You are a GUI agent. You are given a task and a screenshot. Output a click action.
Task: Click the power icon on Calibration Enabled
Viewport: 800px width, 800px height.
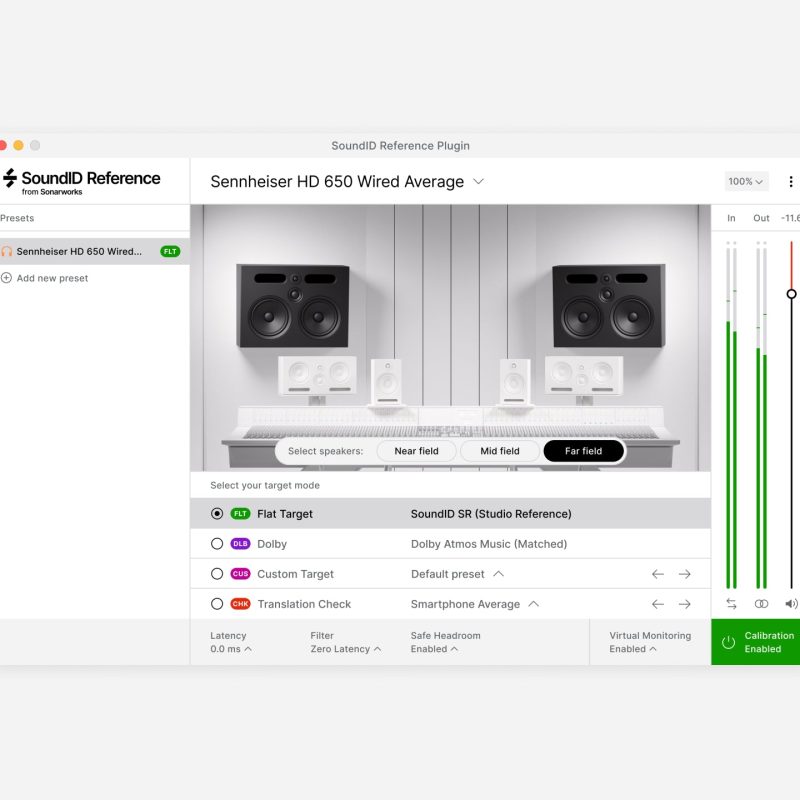tap(729, 642)
